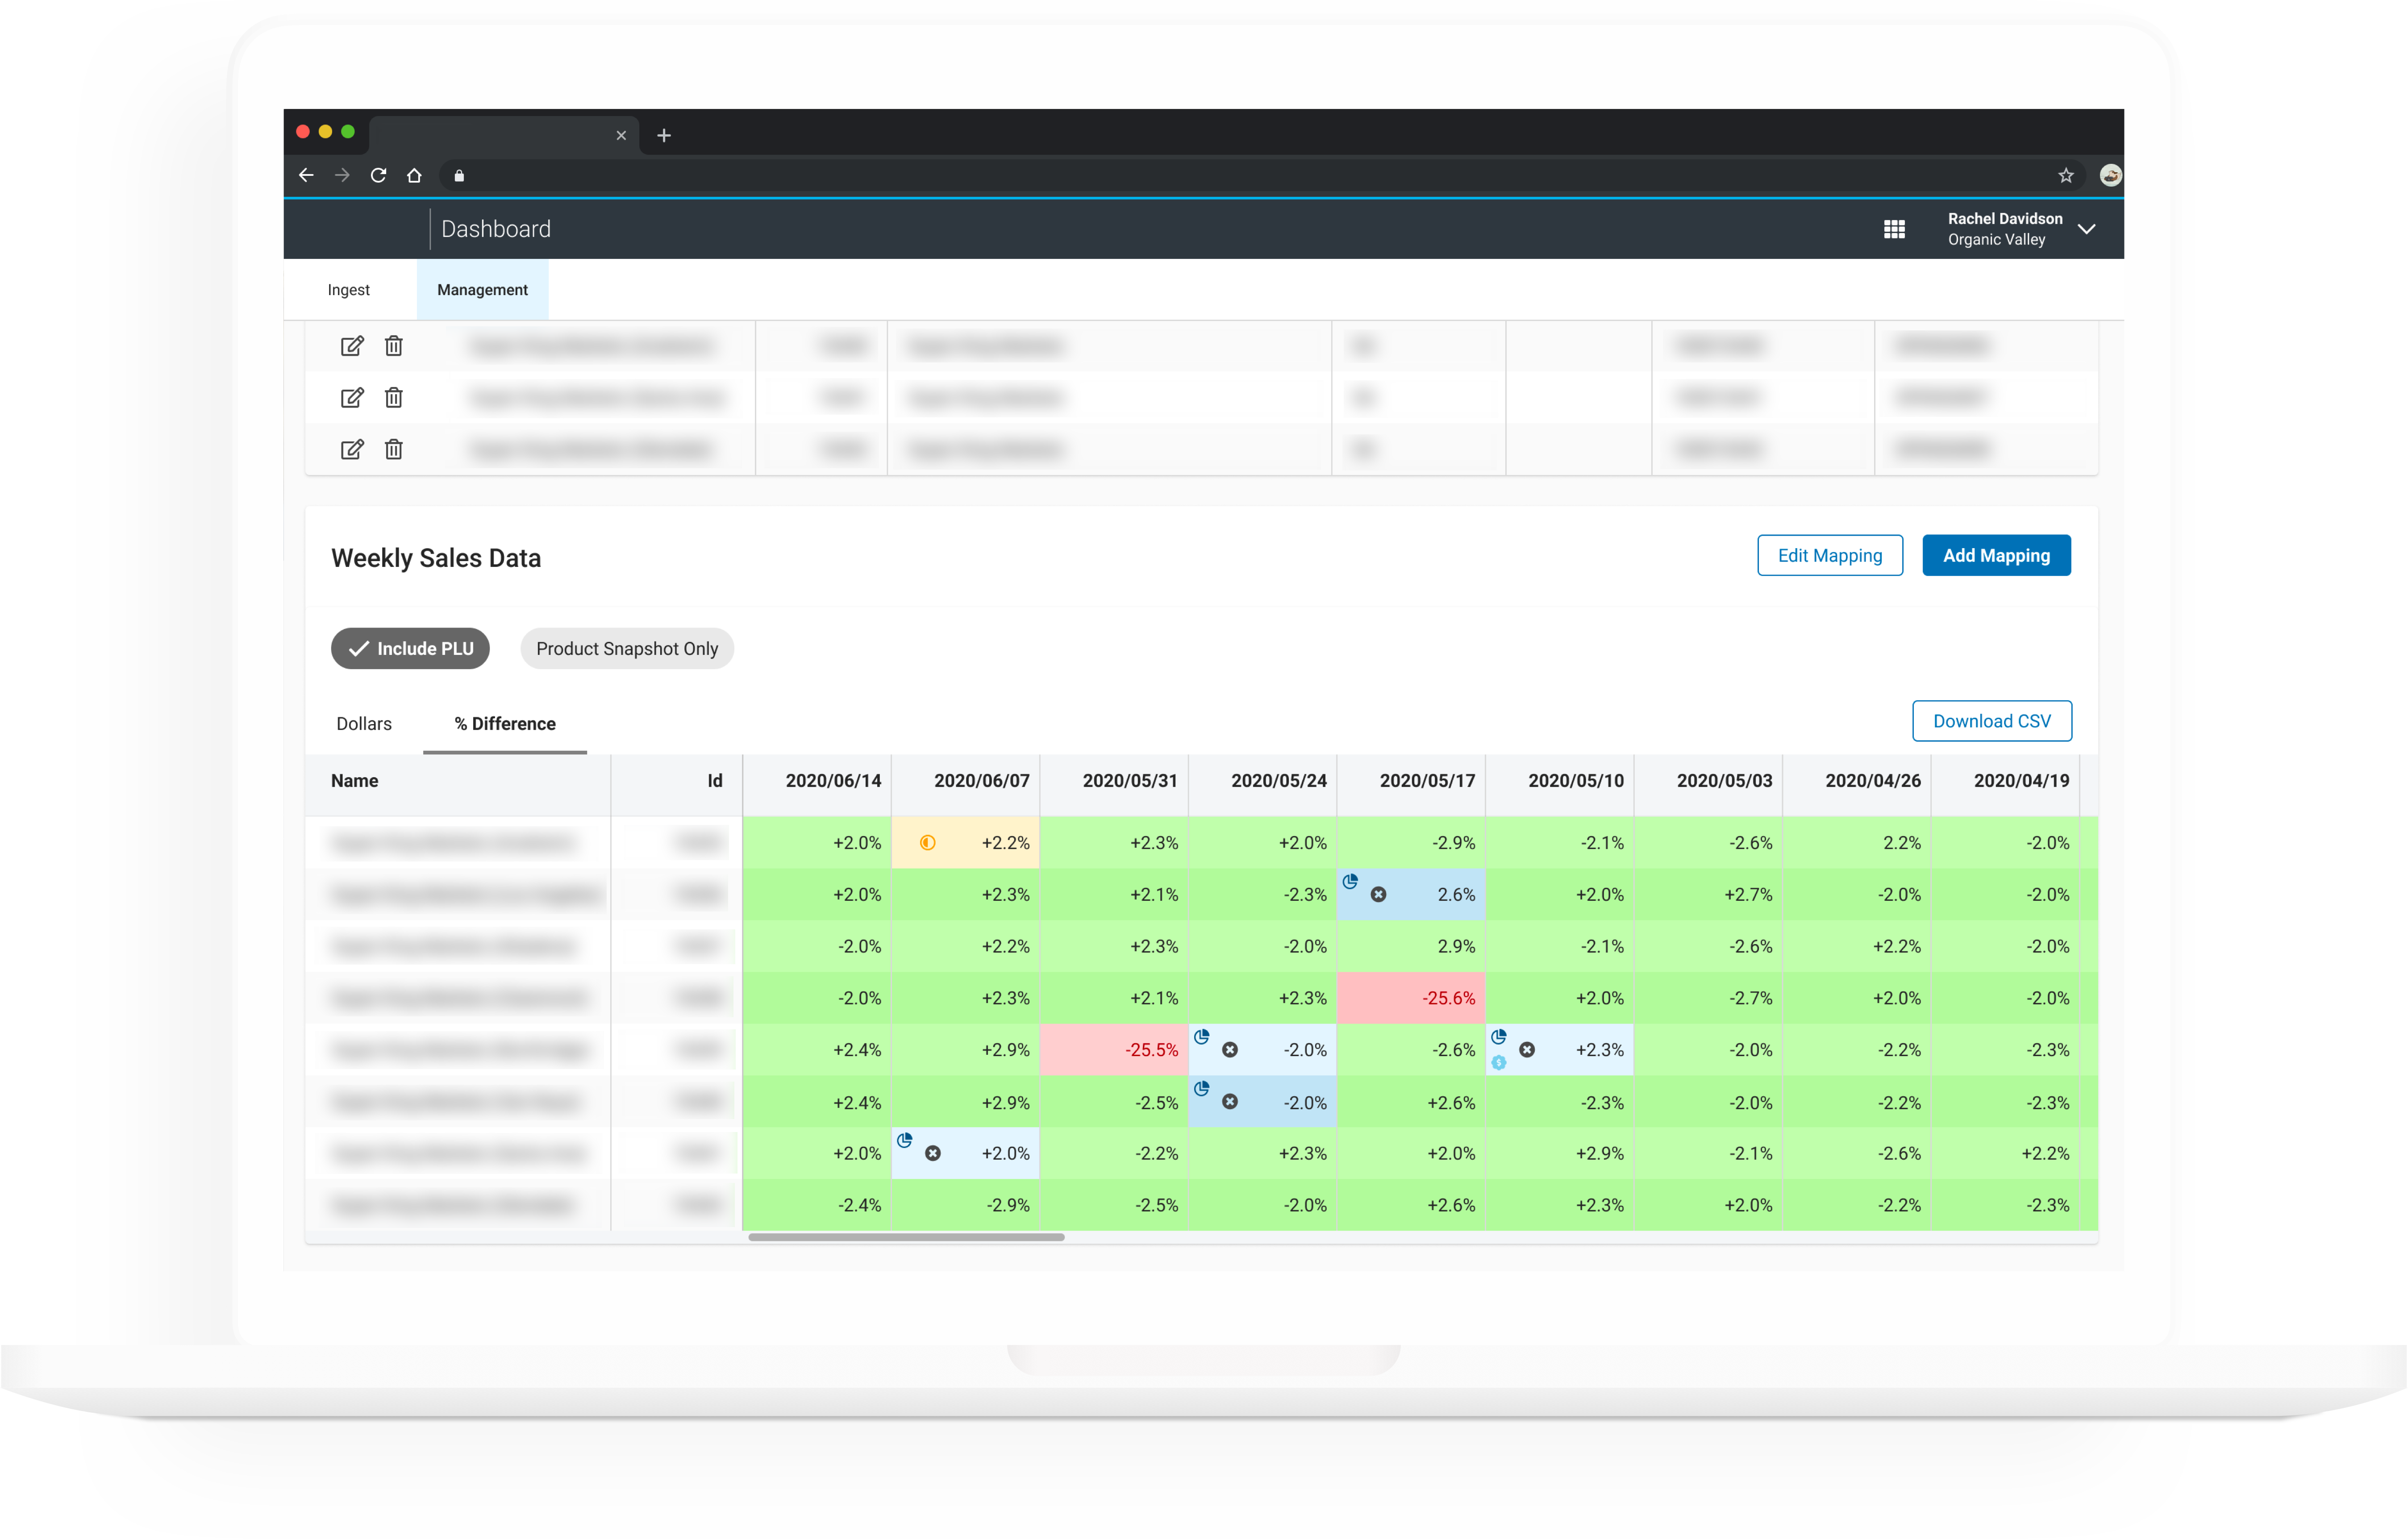Click the orange half-circle icon beside +2.2%
2408x1540 pixels.
(x=928, y=843)
